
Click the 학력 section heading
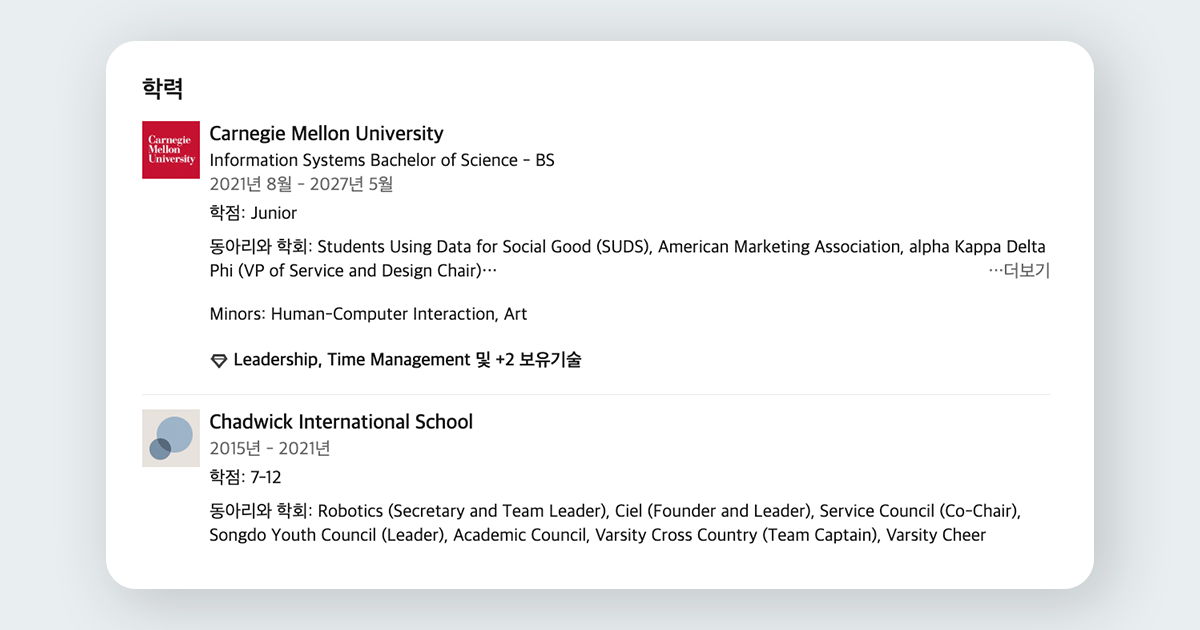point(162,88)
